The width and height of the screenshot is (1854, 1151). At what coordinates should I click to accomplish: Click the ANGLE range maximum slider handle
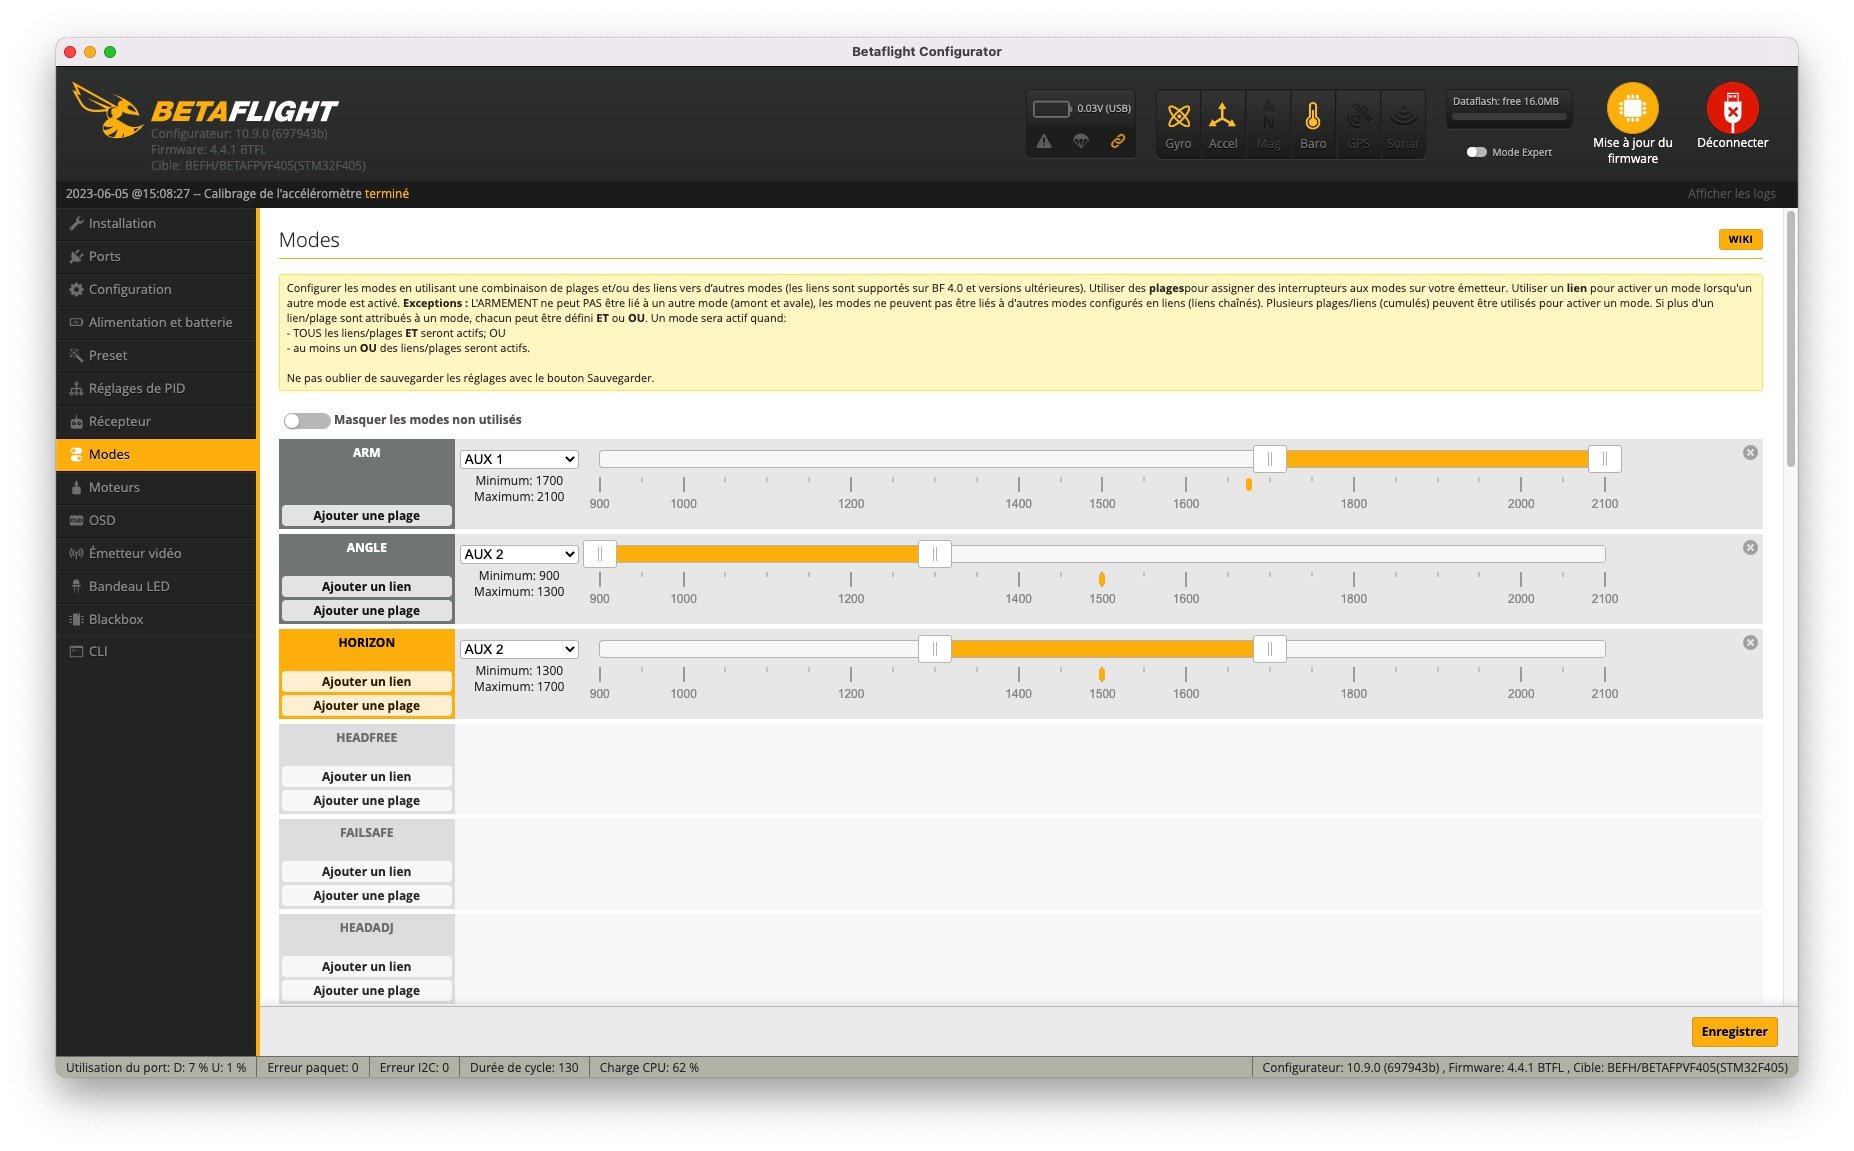click(934, 554)
